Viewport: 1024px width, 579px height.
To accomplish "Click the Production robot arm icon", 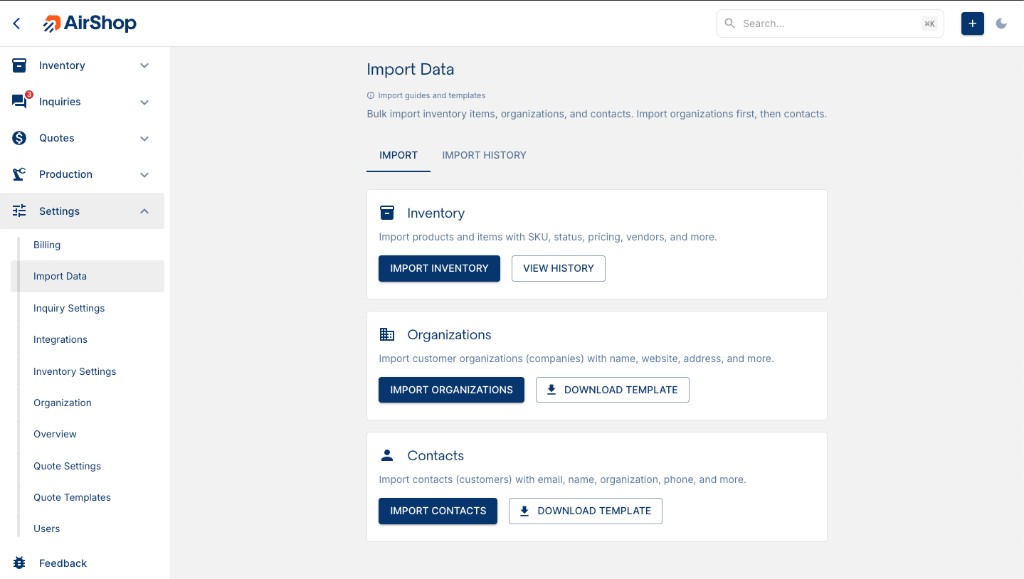I will tap(19, 174).
